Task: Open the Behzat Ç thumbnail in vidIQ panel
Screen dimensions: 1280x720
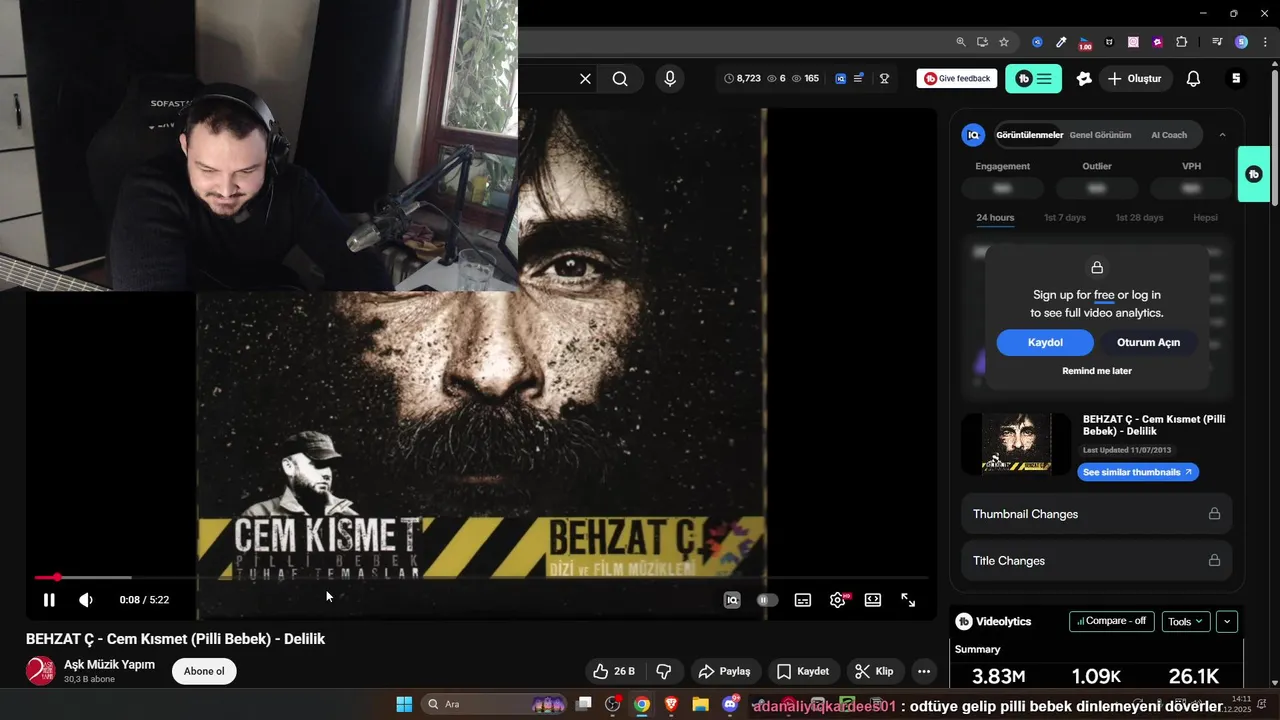Action: click(1015, 444)
